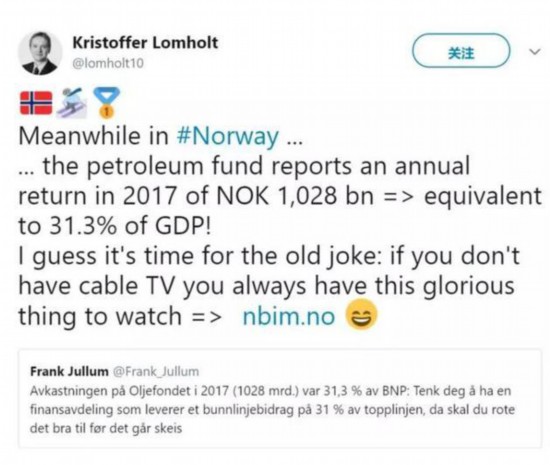Open the @Frank_Jullum handle

[x=156, y=371]
